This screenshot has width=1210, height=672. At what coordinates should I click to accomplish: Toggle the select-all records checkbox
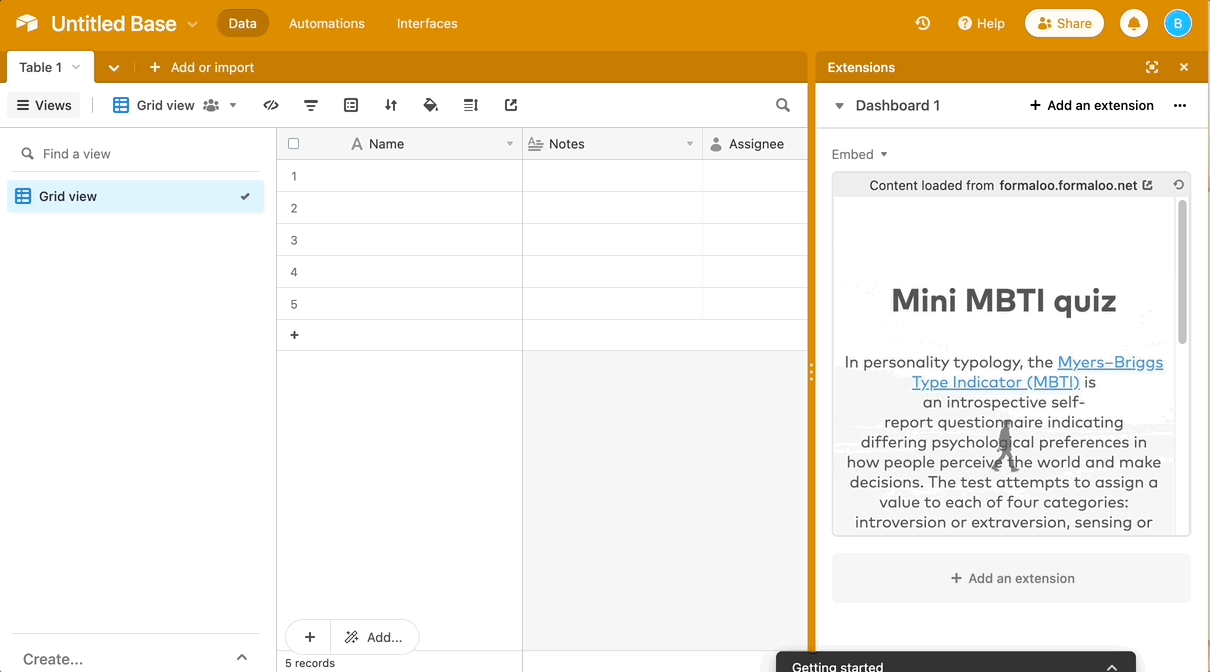293,143
